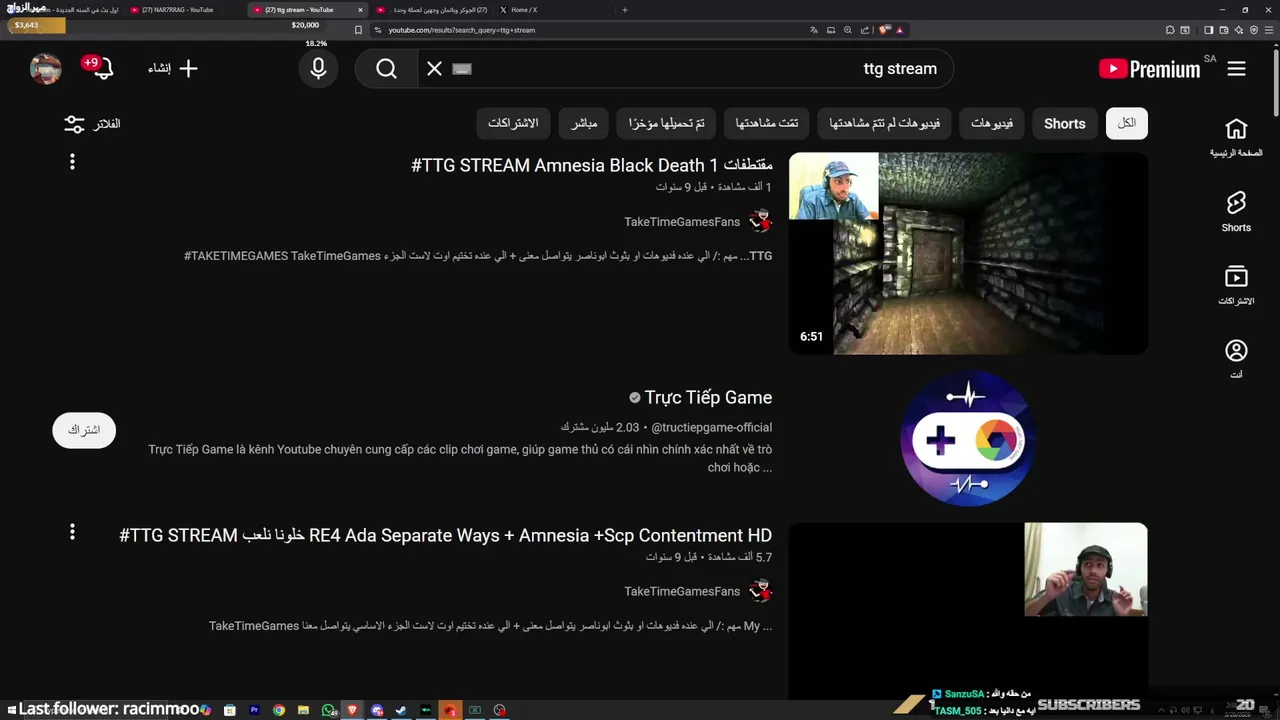Viewport: 1280px width, 720px height.
Task: Open the Windows Start menu
Action: point(12,710)
